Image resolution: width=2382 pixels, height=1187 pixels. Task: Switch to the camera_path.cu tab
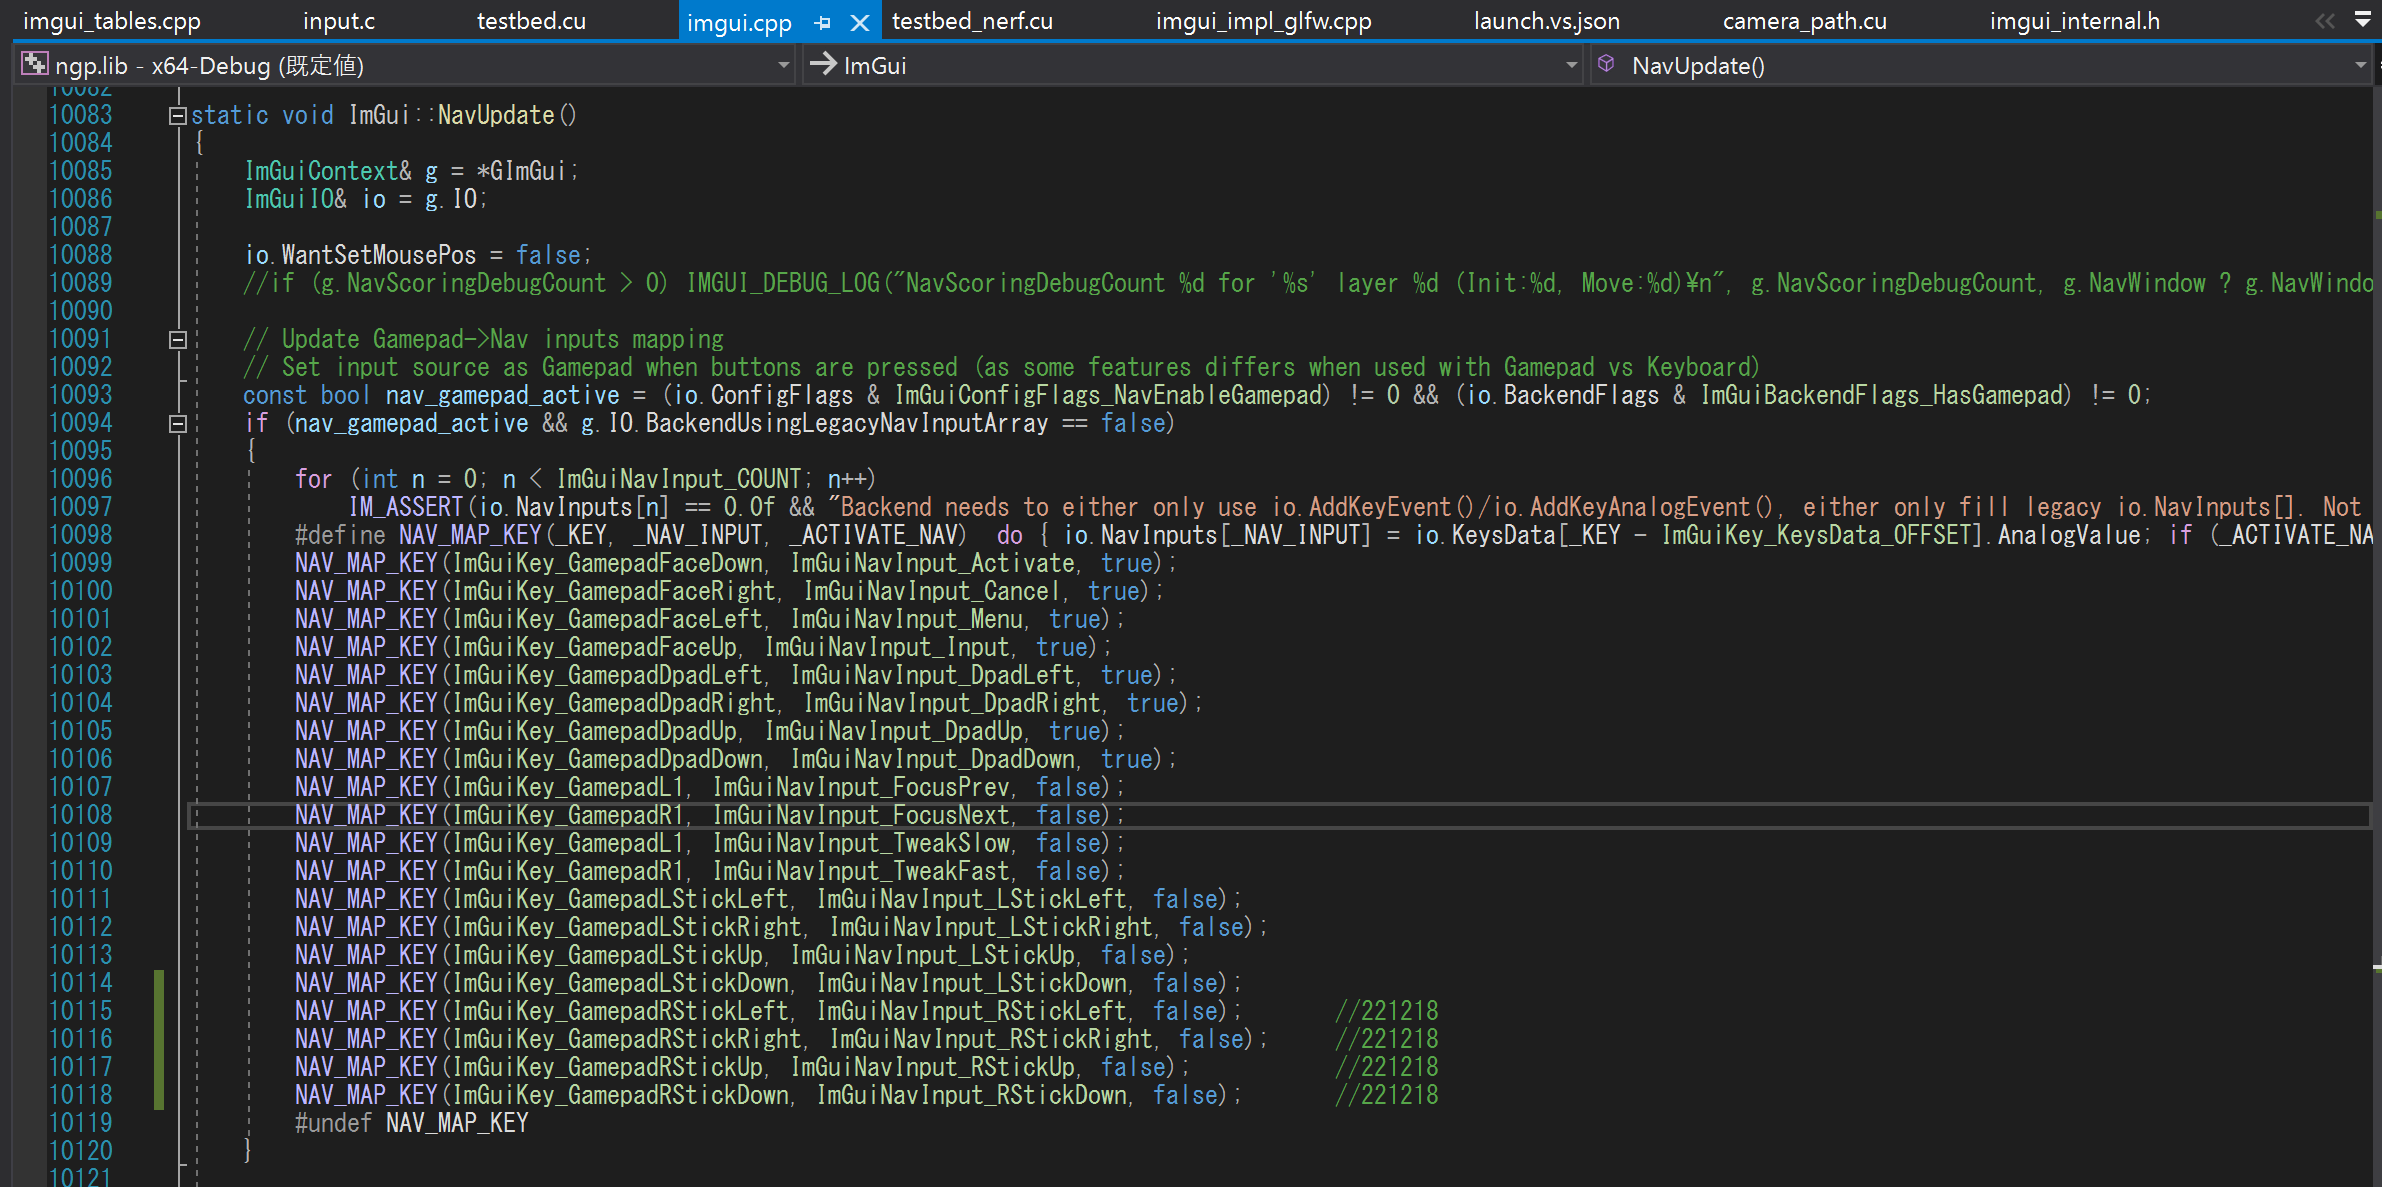pyautogui.click(x=1804, y=21)
